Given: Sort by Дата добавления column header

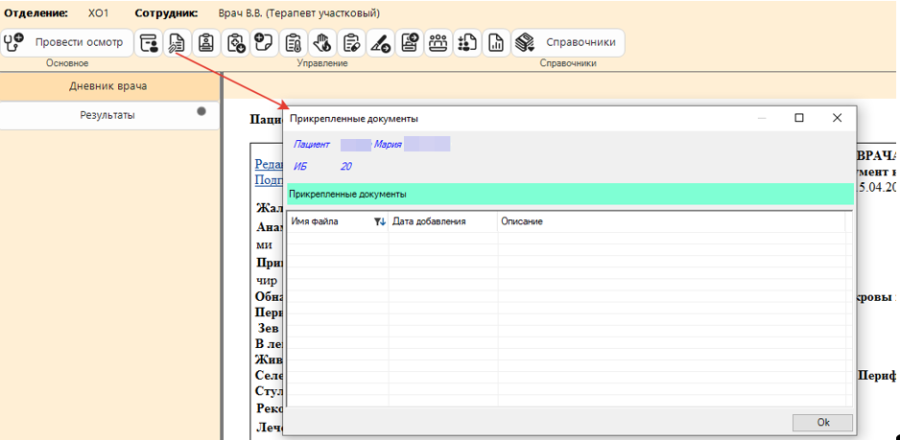Looking at the screenshot, I should (443, 221).
